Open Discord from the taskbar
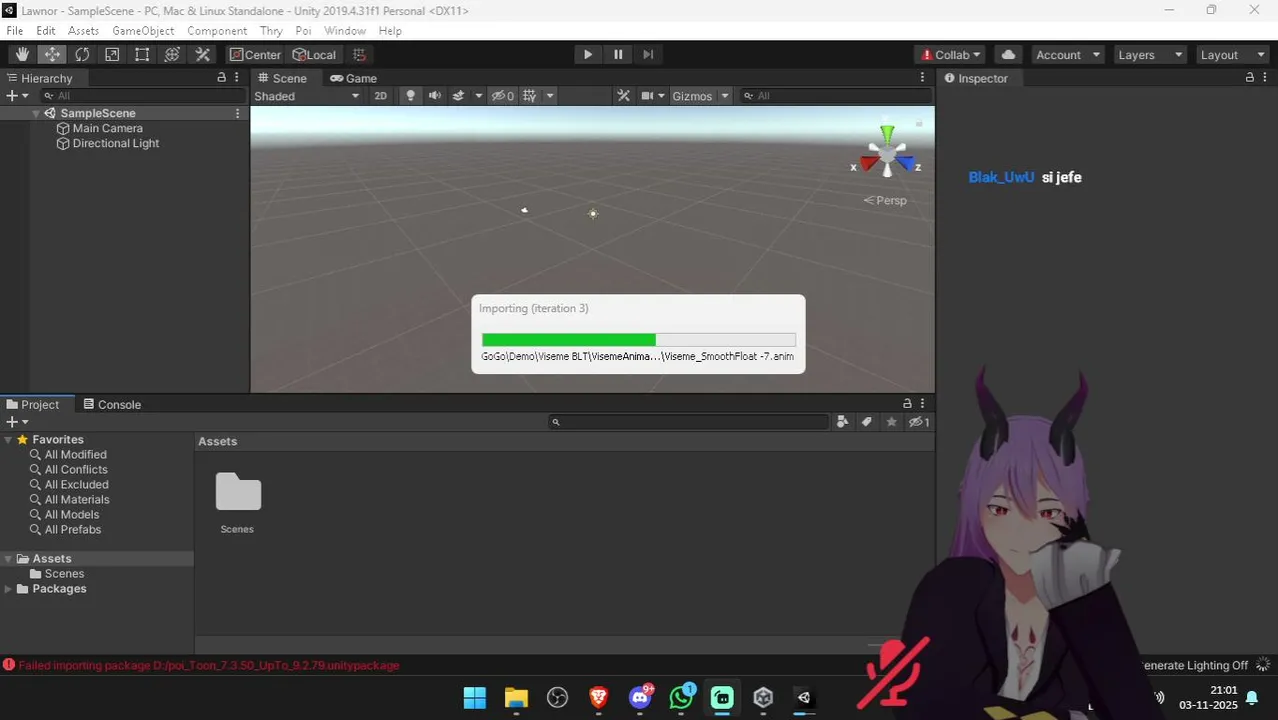Viewport: 1278px width, 720px height. (640, 697)
